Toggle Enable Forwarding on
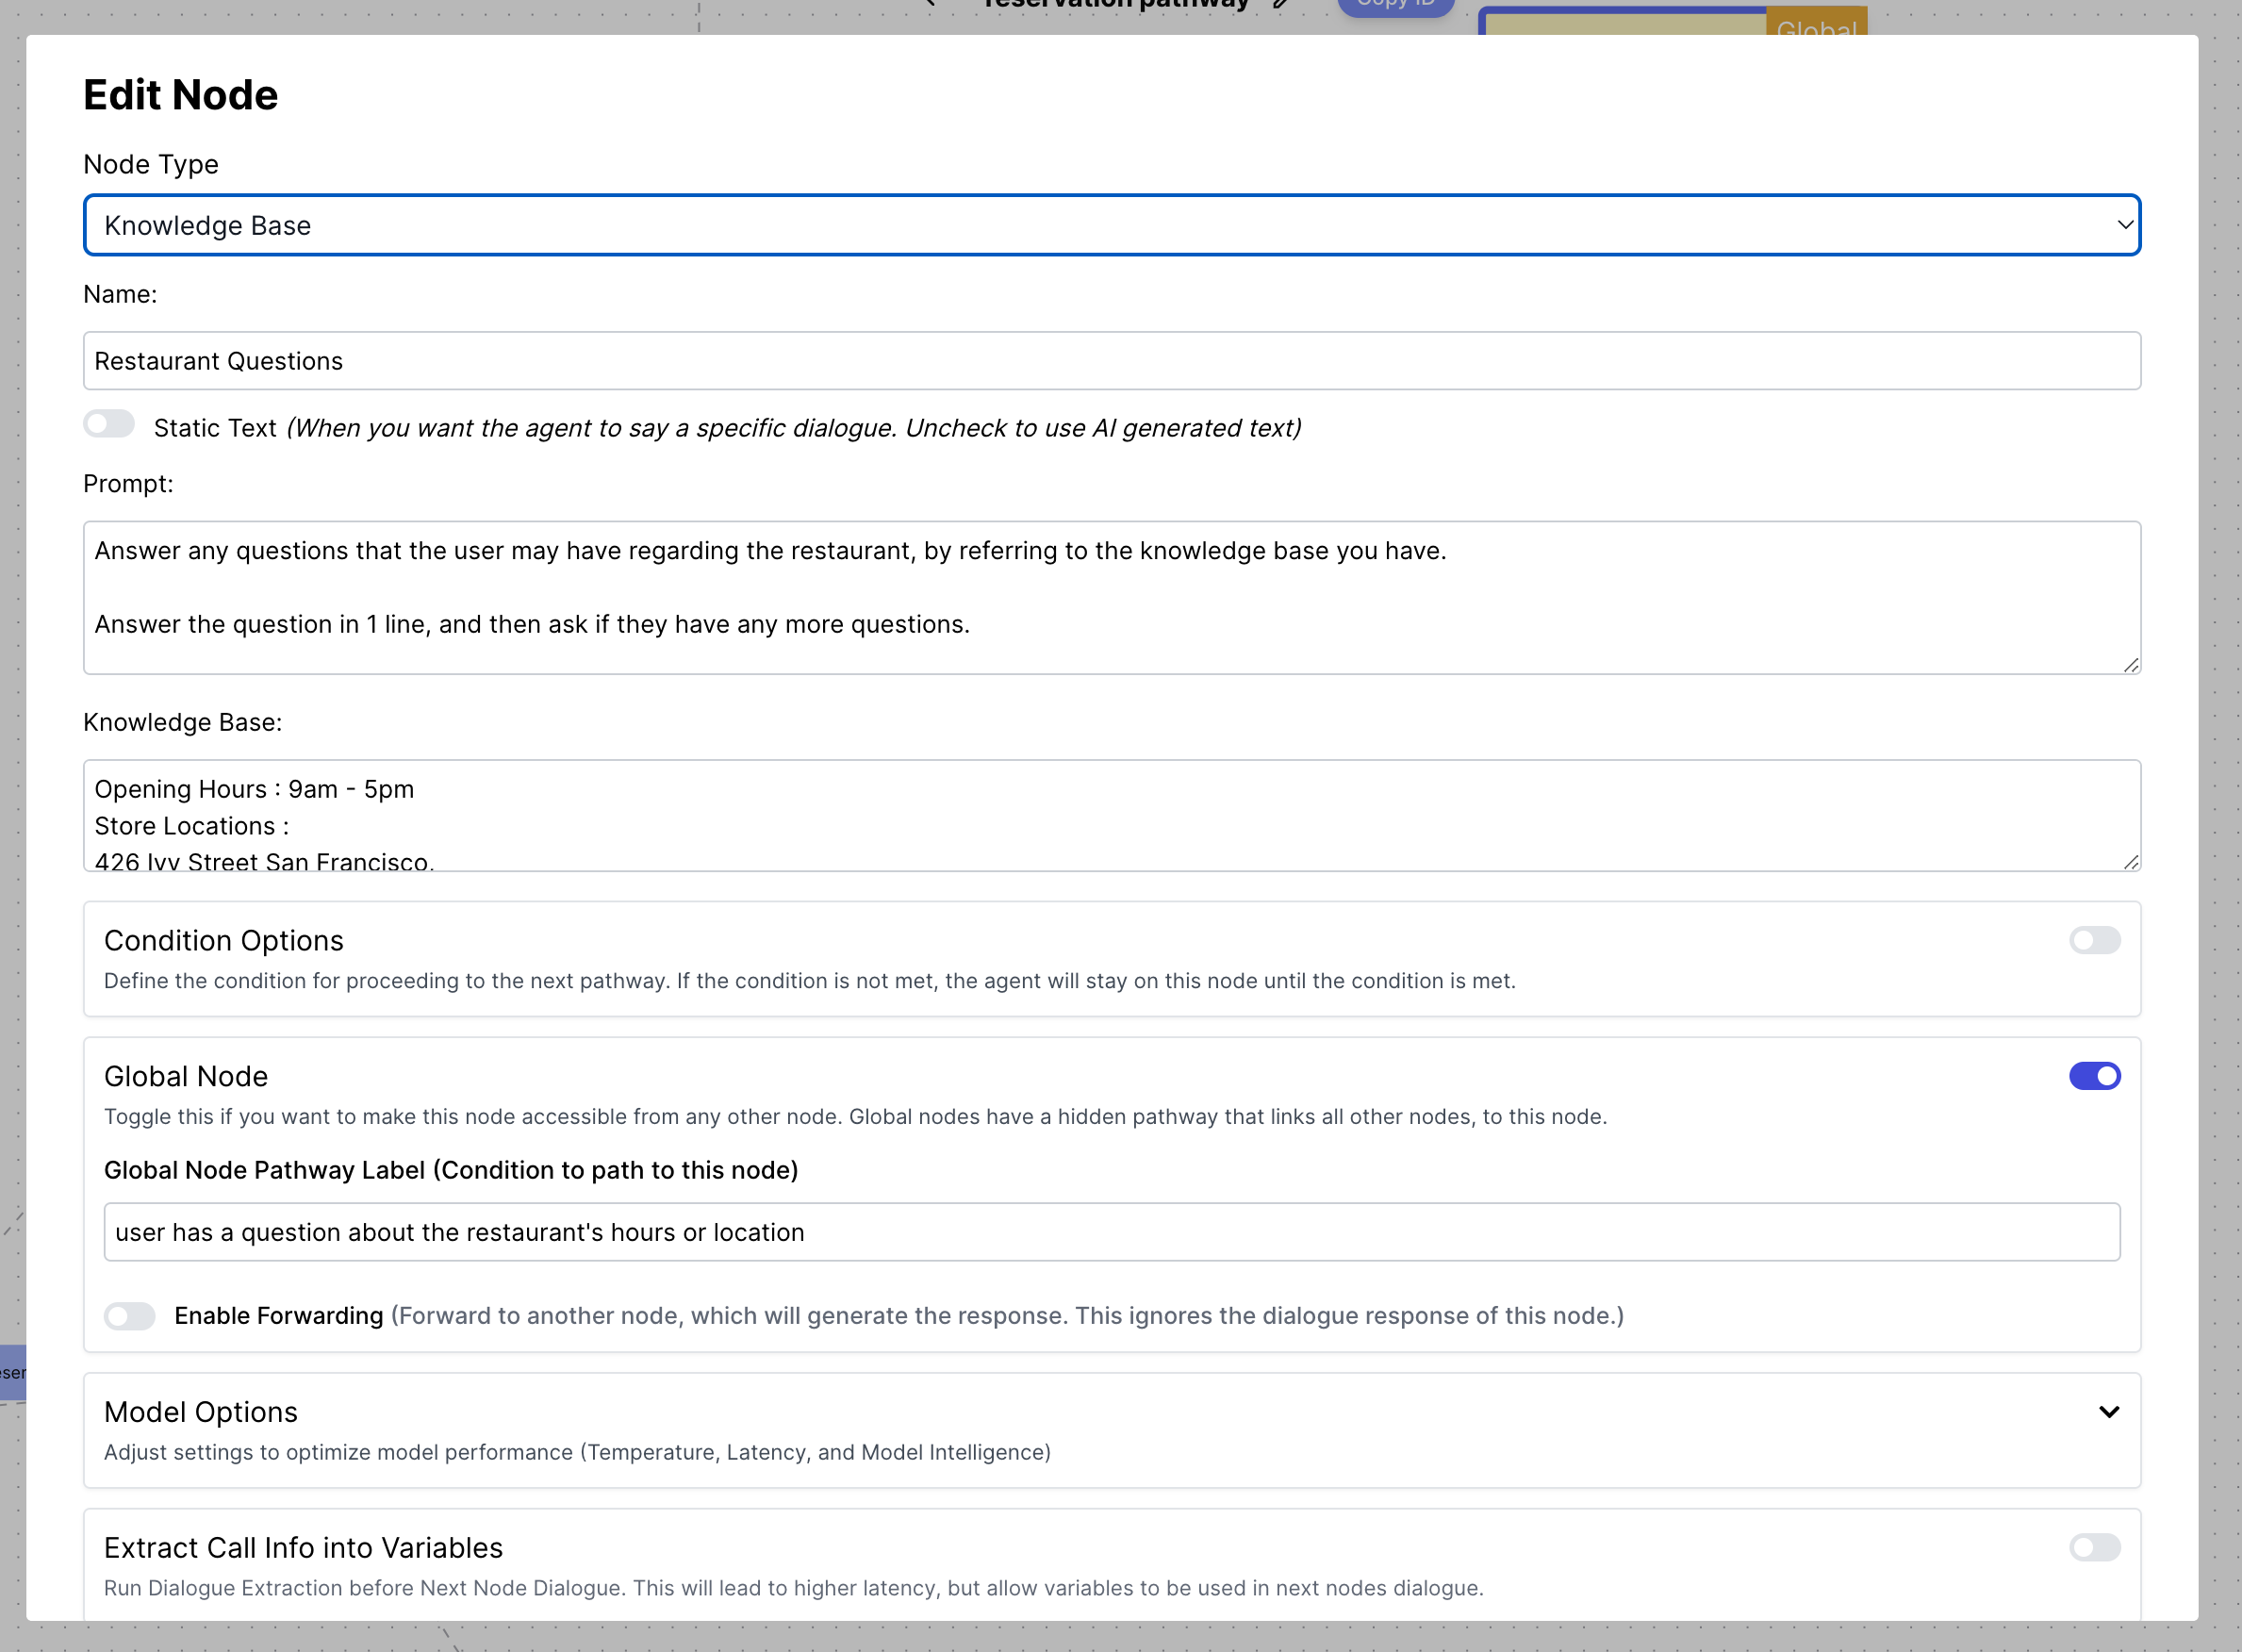The width and height of the screenshot is (2242, 1652). click(130, 1316)
